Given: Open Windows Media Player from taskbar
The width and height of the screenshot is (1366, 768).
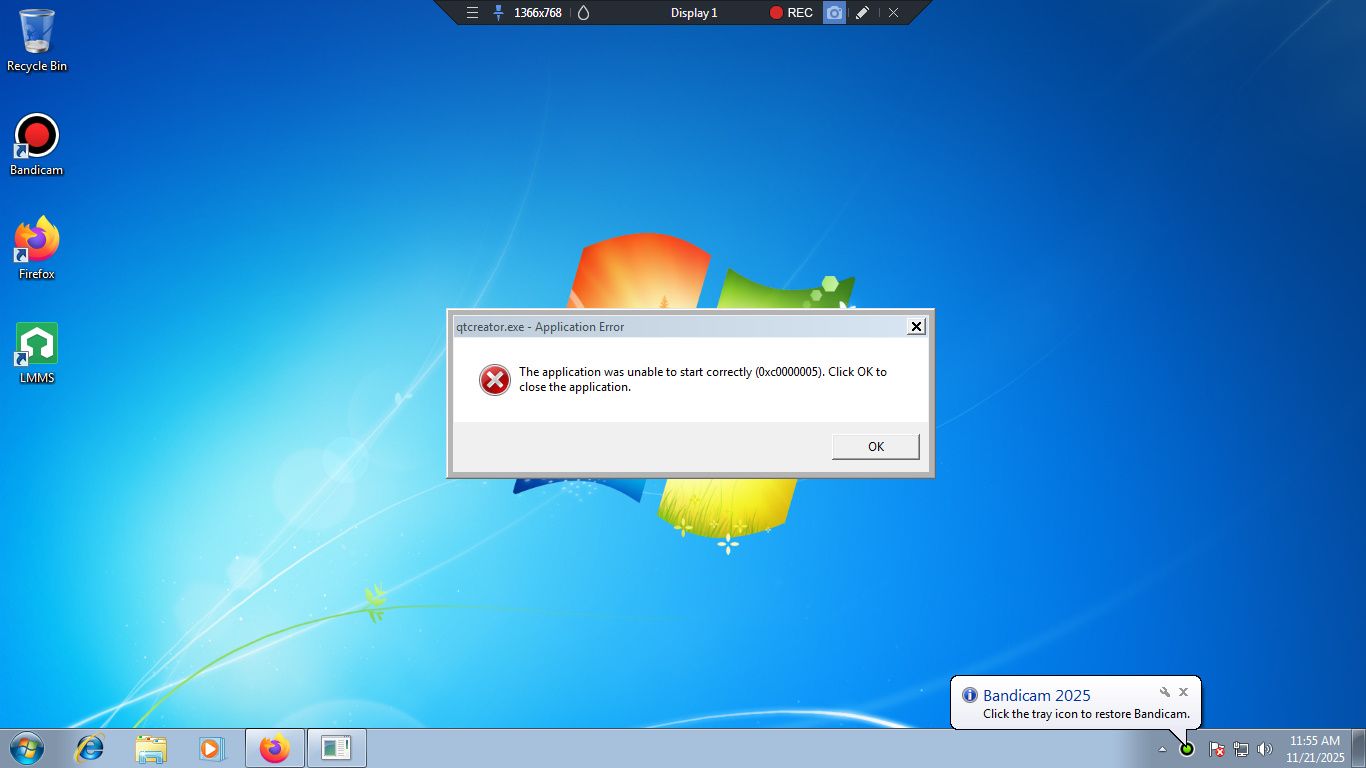Looking at the screenshot, I should [210, 748].
